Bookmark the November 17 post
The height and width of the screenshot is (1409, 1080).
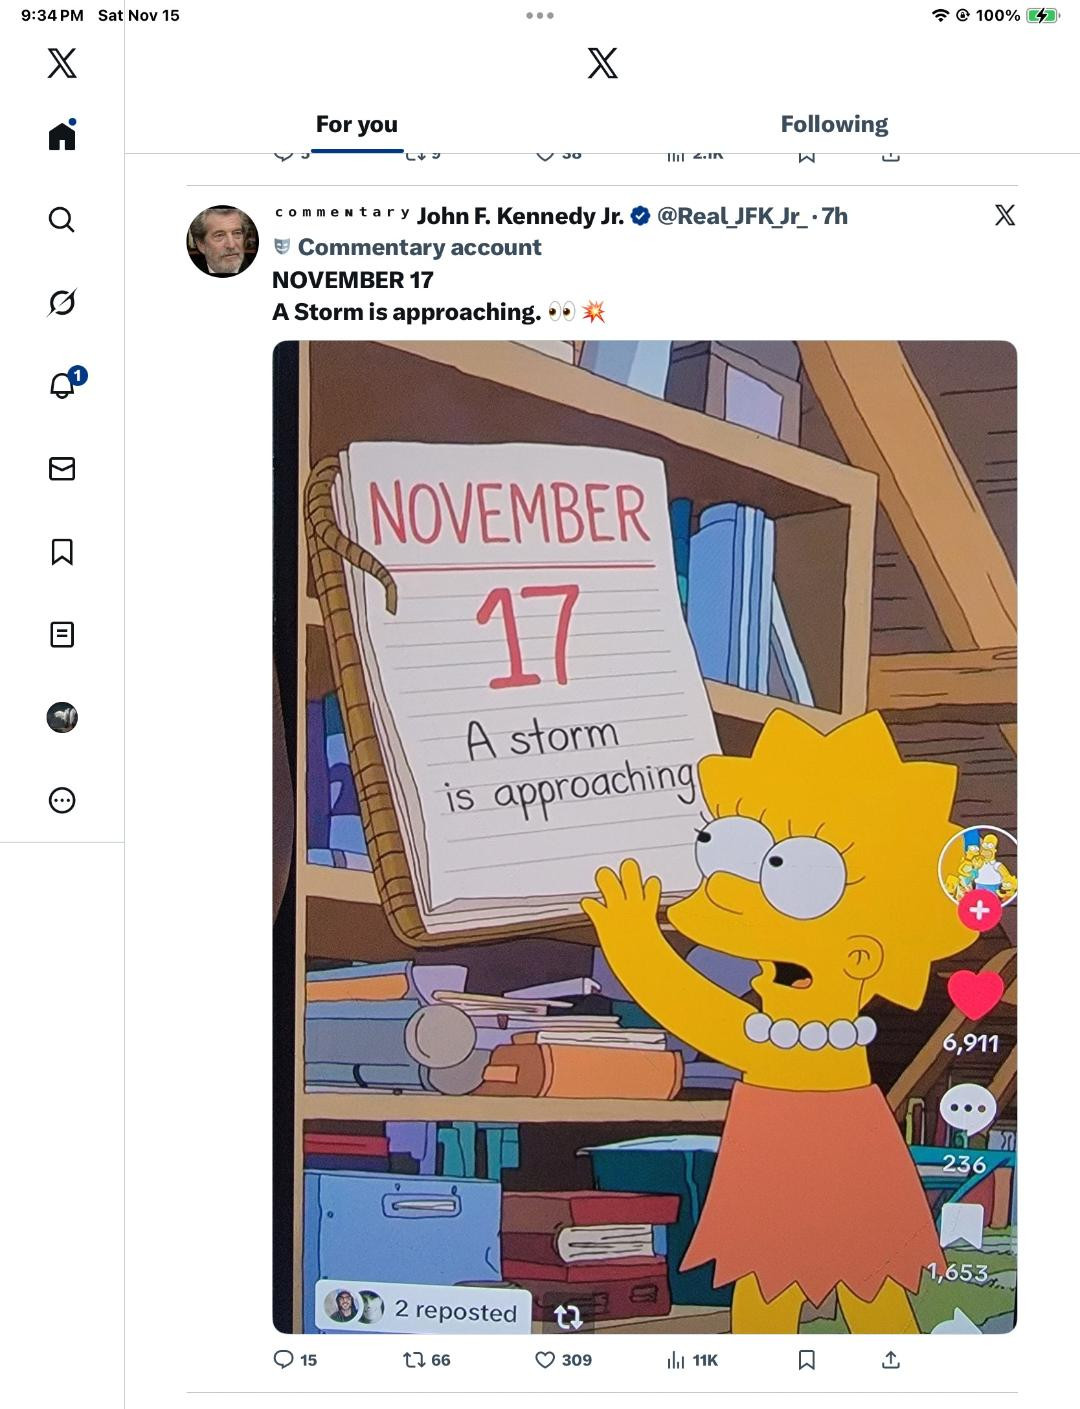pyautogui.click(x=807, y=1360)
